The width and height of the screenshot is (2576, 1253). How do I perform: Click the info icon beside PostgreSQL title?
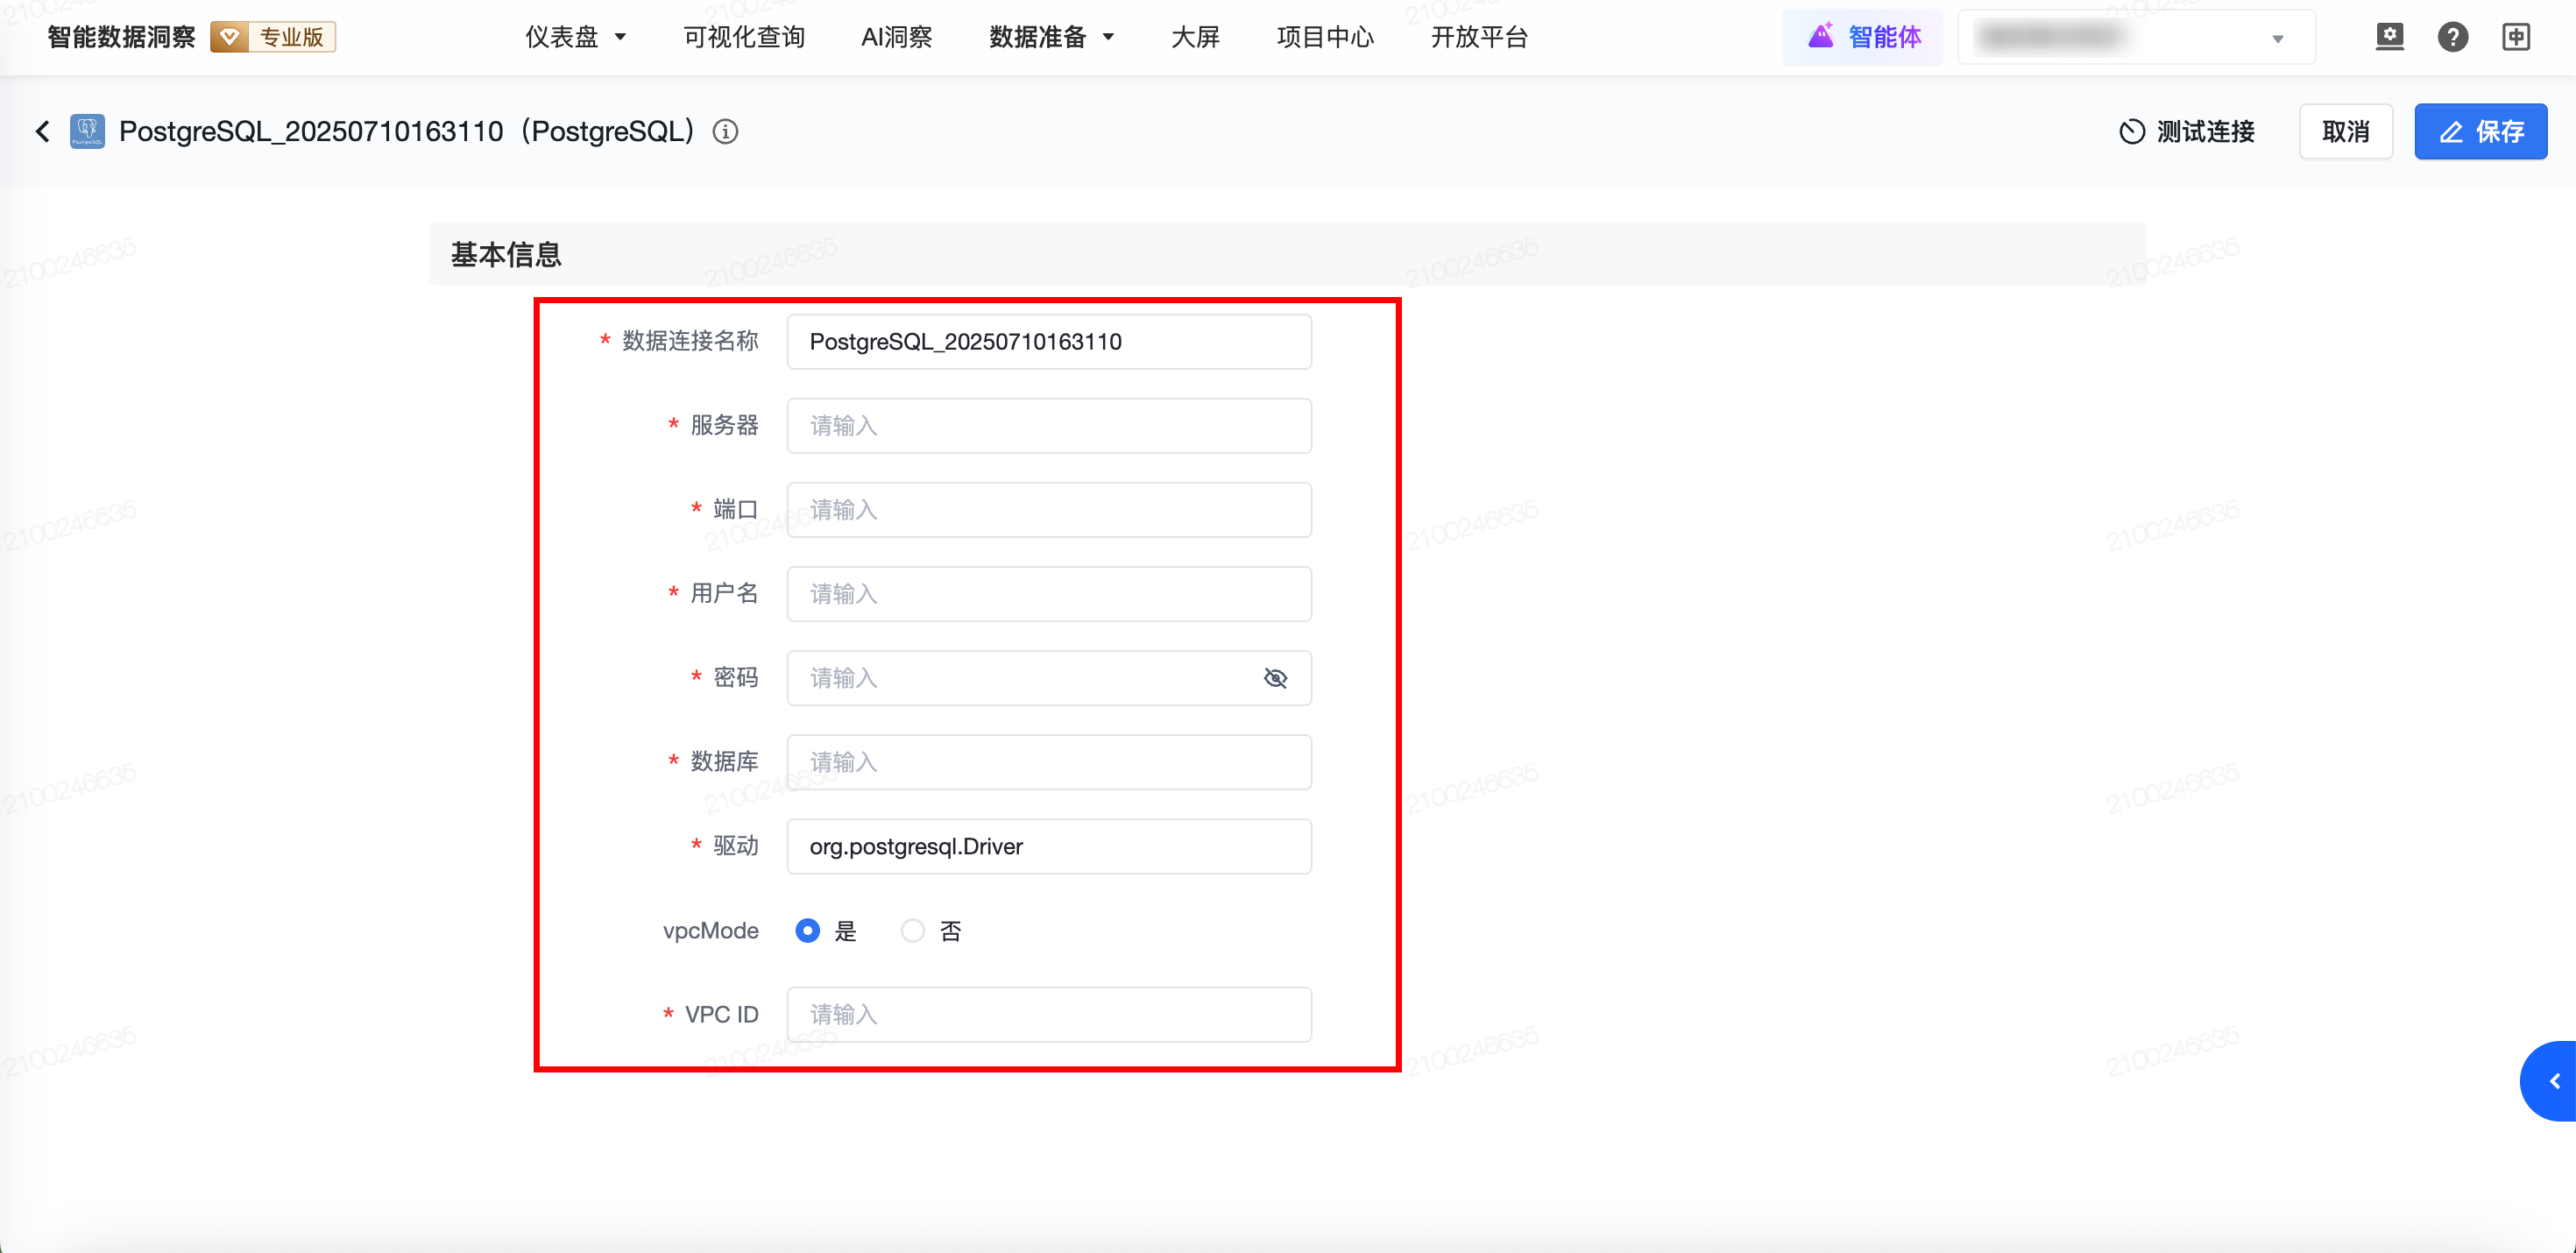(725, 131)
